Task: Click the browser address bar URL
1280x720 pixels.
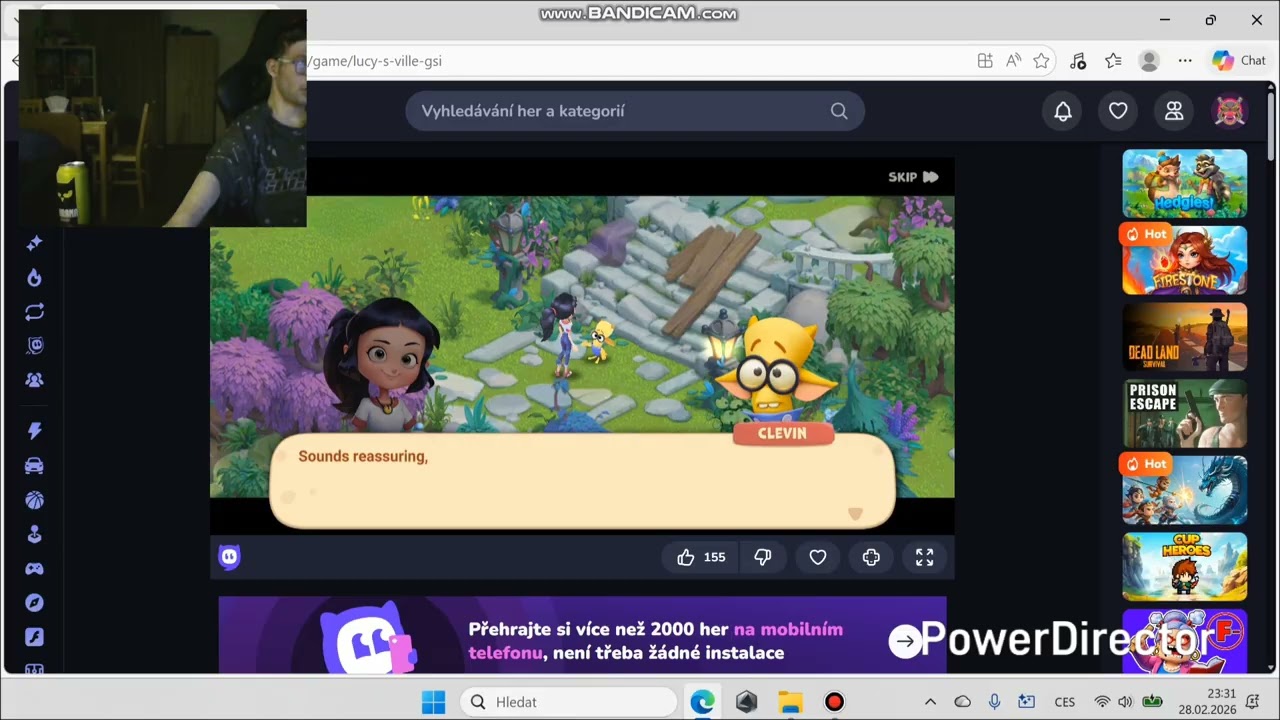Action: (374, 61)
